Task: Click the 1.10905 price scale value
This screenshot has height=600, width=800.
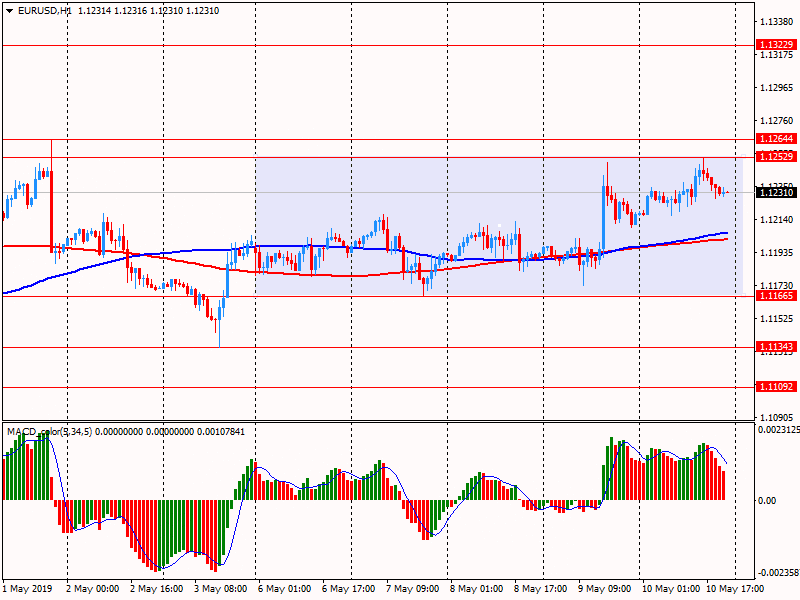Action: pyautogui.click(x=776, y=417)
